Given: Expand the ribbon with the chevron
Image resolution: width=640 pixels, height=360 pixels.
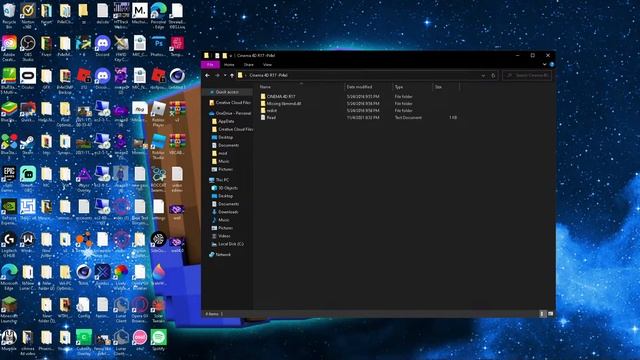Looking at the screenshot, I should point(544,64).
